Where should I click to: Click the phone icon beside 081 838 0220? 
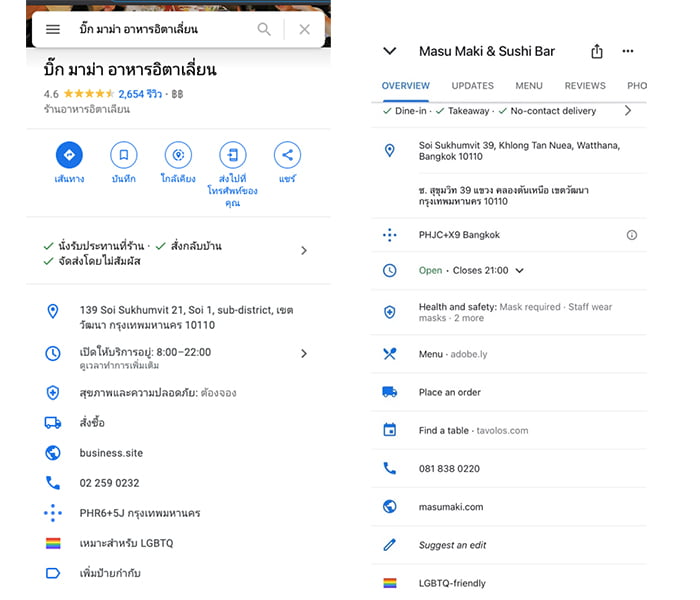[390, 468]
